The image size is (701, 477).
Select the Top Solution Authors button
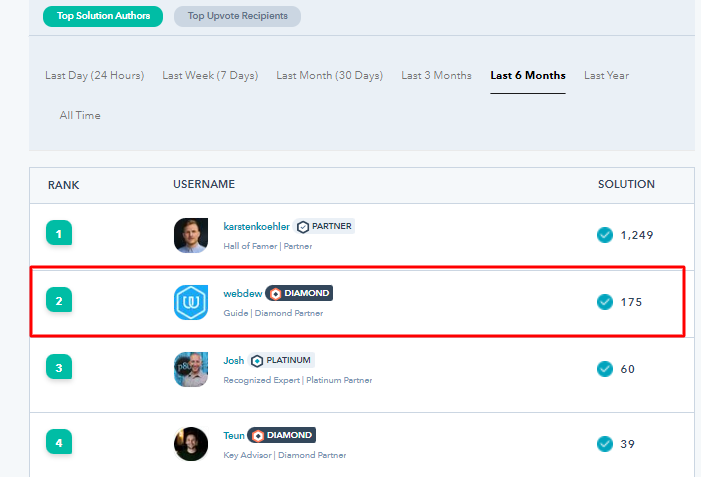point(103,16)
